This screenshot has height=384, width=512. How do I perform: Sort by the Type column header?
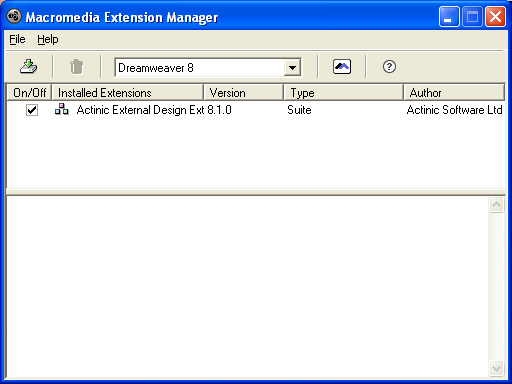click(x=344, y=92)
